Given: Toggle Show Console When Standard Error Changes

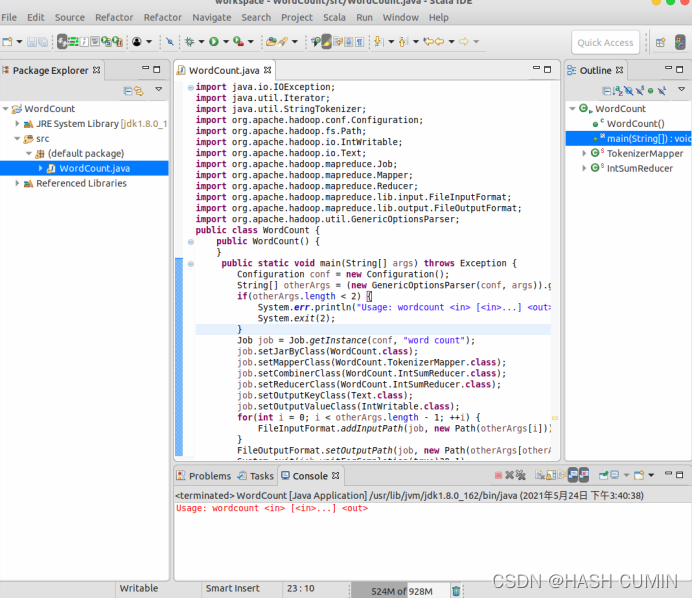Looking at the screenshot, I should [x=584, y=475].
